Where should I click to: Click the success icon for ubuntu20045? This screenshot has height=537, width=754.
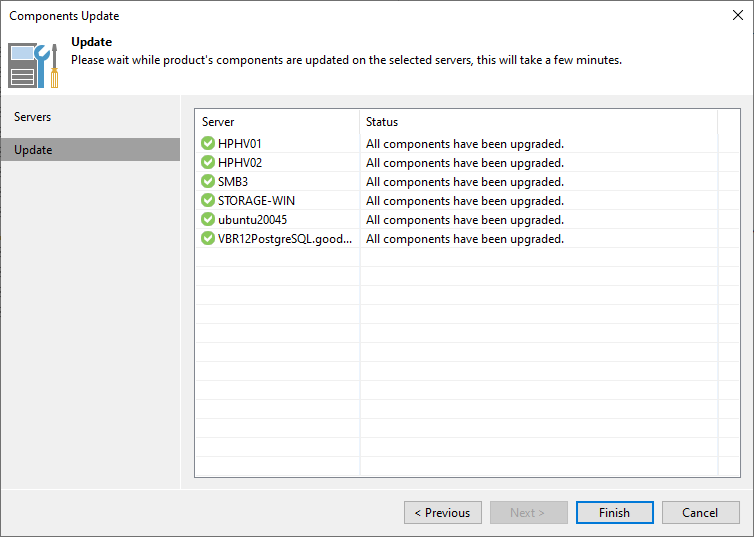pyautogui.click(x=208, y=219)
